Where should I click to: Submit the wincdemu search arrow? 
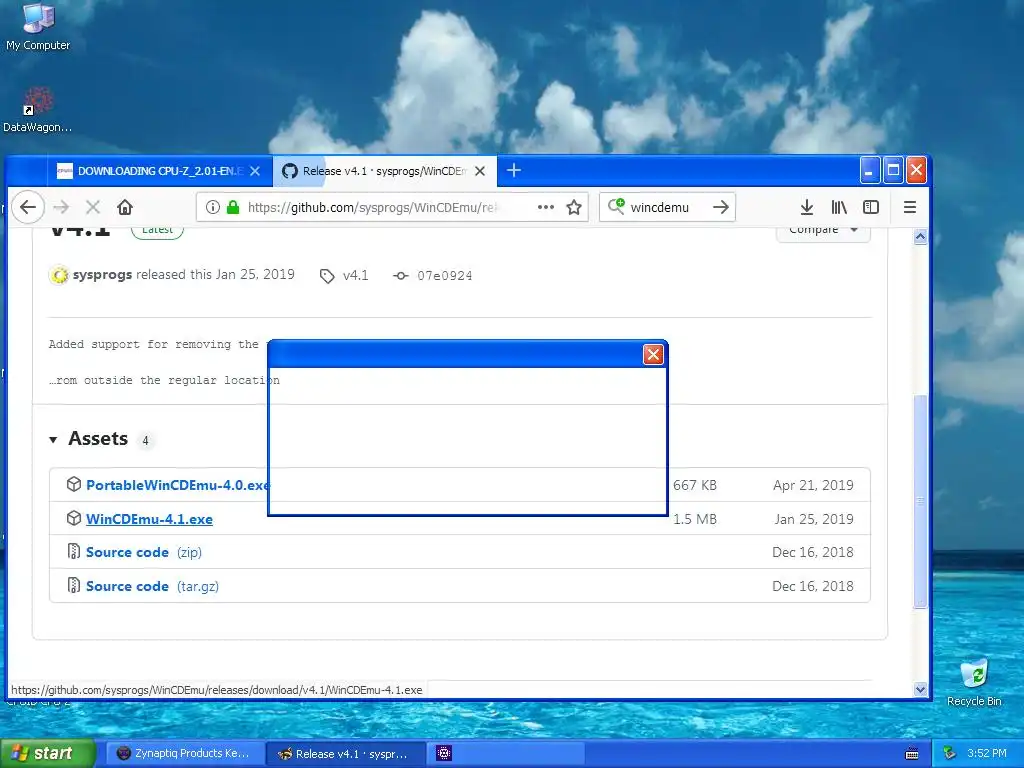coord(721,208)
